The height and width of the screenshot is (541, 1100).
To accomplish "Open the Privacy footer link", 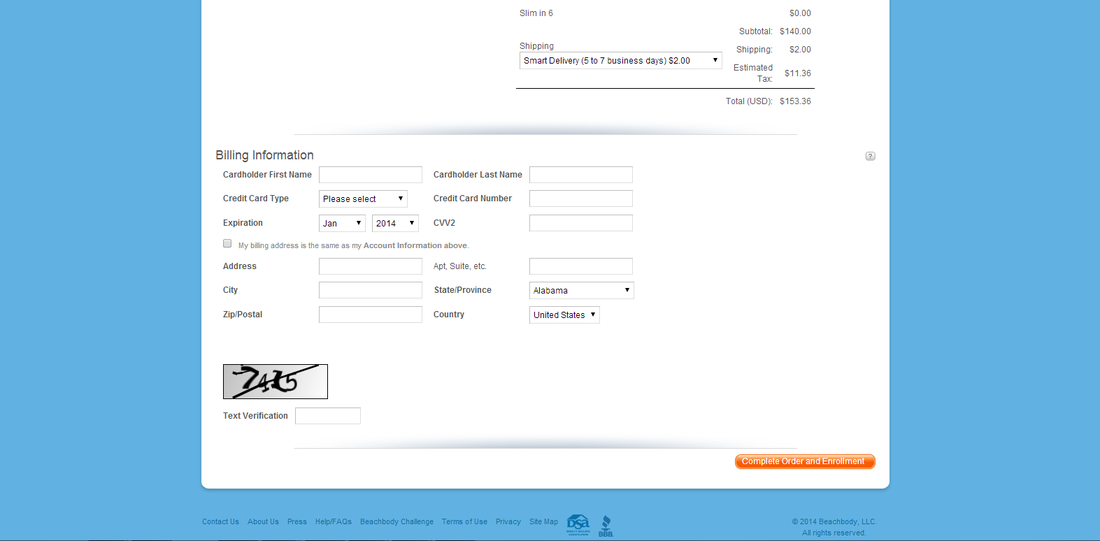I will (508, 521).
